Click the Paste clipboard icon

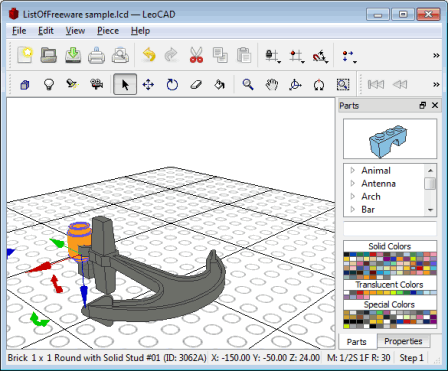tap(244, 55)
